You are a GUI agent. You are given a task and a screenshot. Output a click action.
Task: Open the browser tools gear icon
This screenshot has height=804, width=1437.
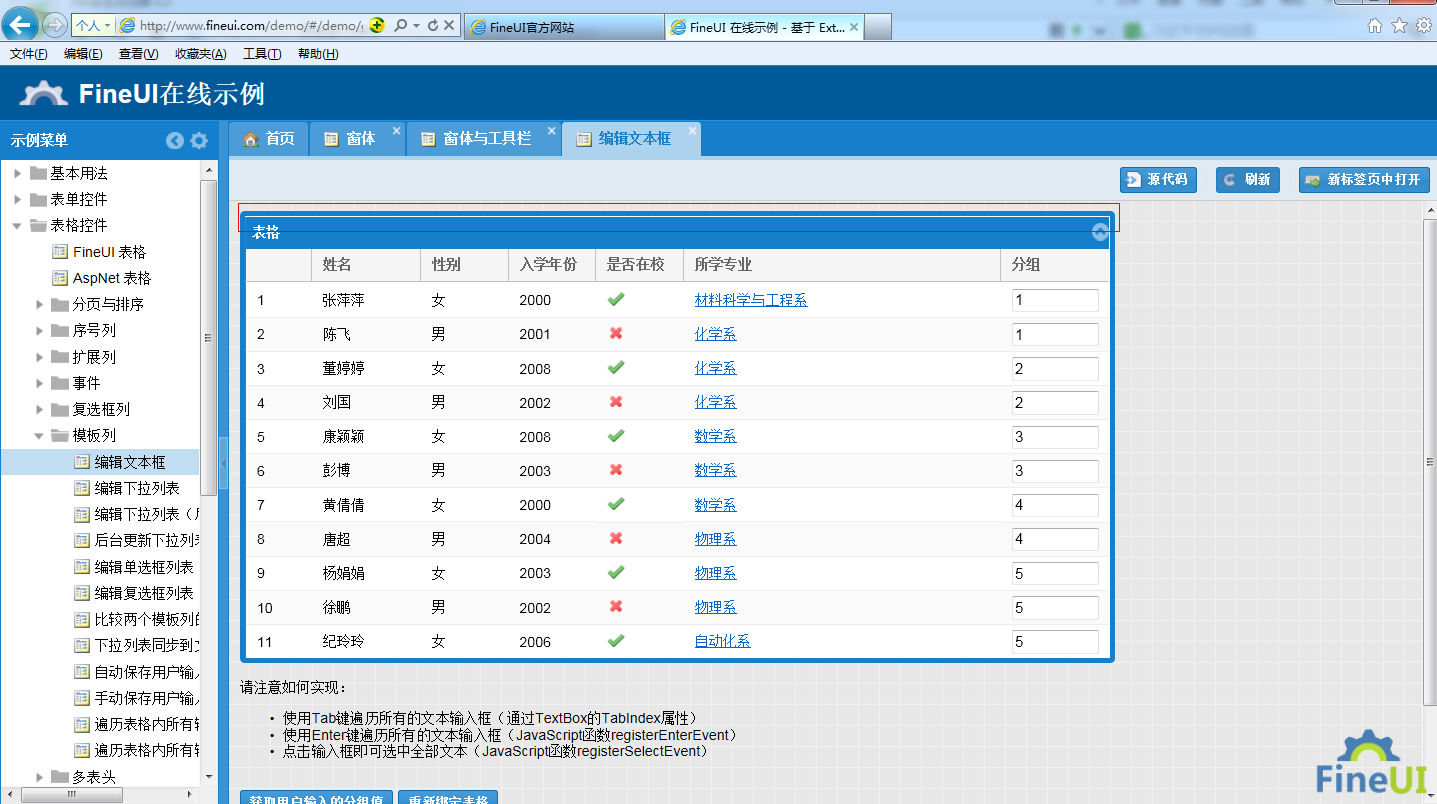pos(1423,26)
